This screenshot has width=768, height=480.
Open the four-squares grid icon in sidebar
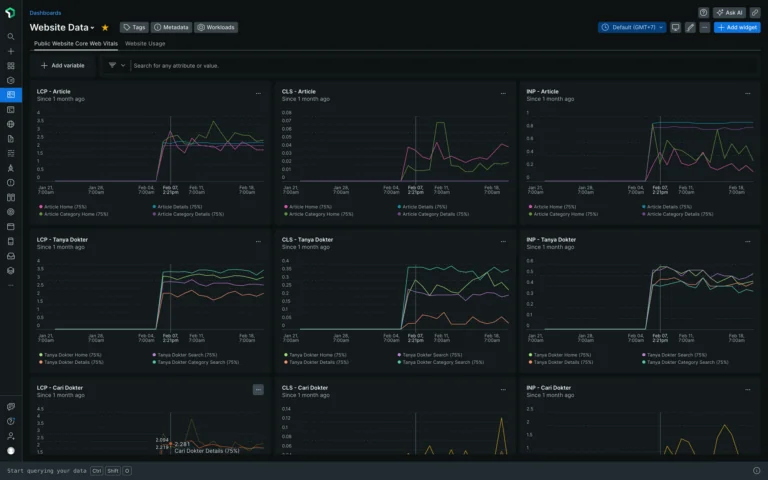[11, 66]
